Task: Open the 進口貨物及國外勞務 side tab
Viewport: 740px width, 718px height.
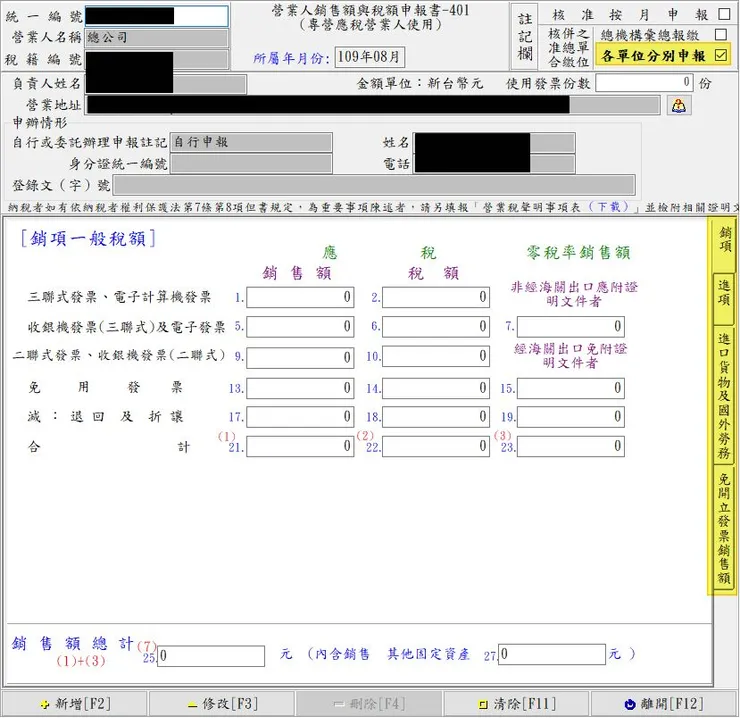Action: point(723,396)
